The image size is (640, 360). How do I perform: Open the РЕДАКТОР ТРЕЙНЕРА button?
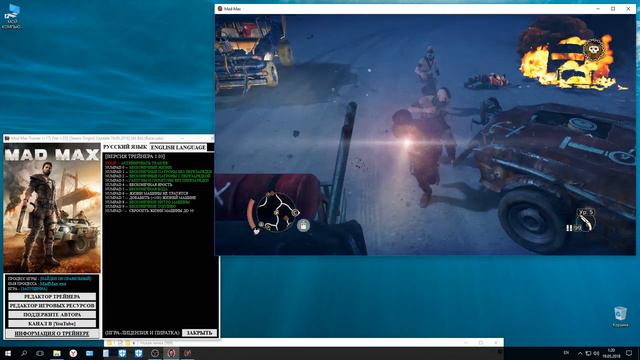click(x=52, y=297)
